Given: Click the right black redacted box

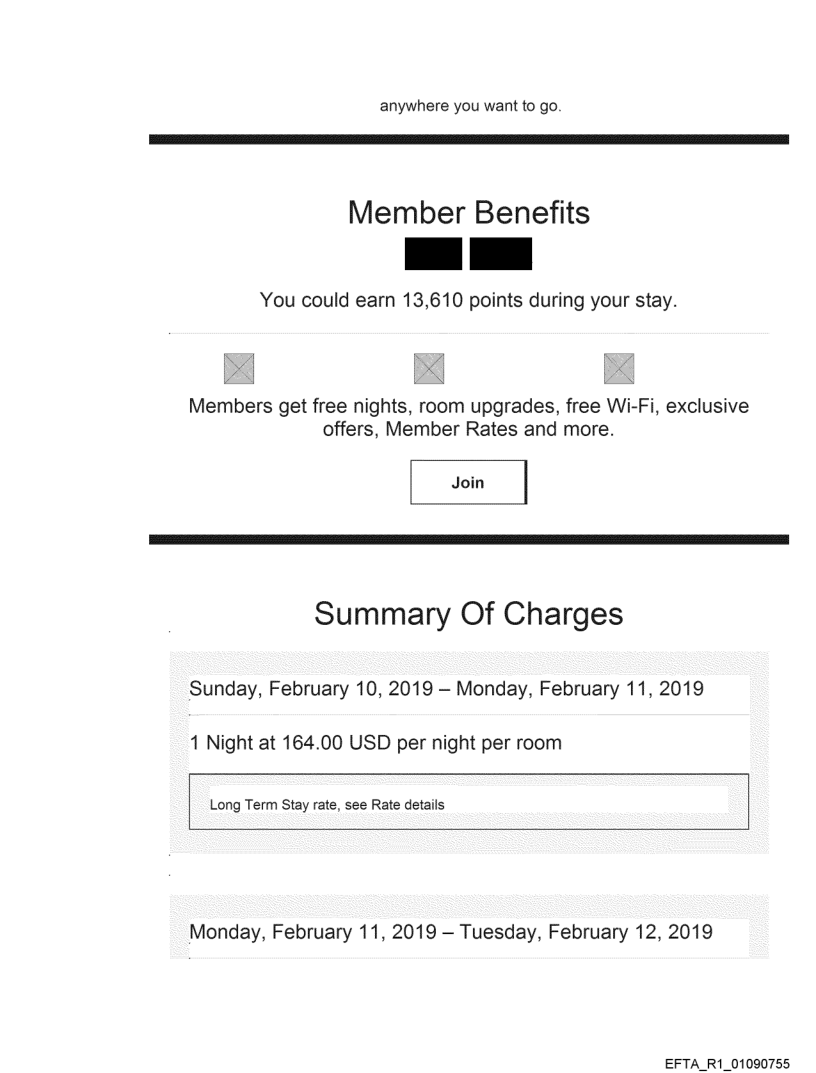Looking at the screenshot, I should [x=500, y=254].
